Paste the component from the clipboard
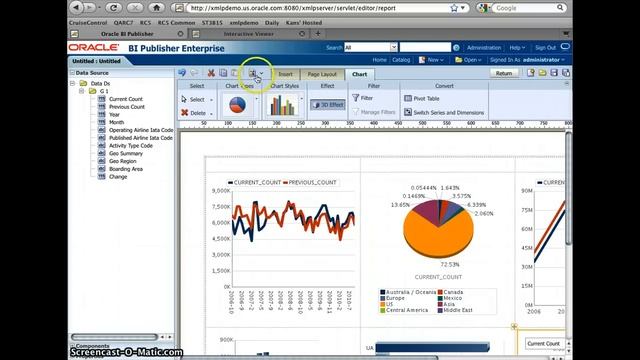The image size is (640, 360). tap(235, 73)
